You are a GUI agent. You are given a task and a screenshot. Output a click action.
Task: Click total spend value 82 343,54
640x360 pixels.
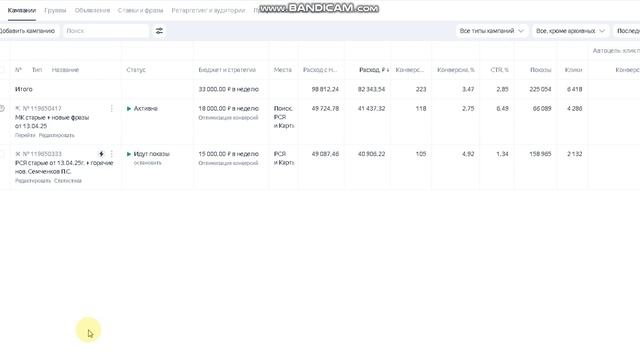371,89
